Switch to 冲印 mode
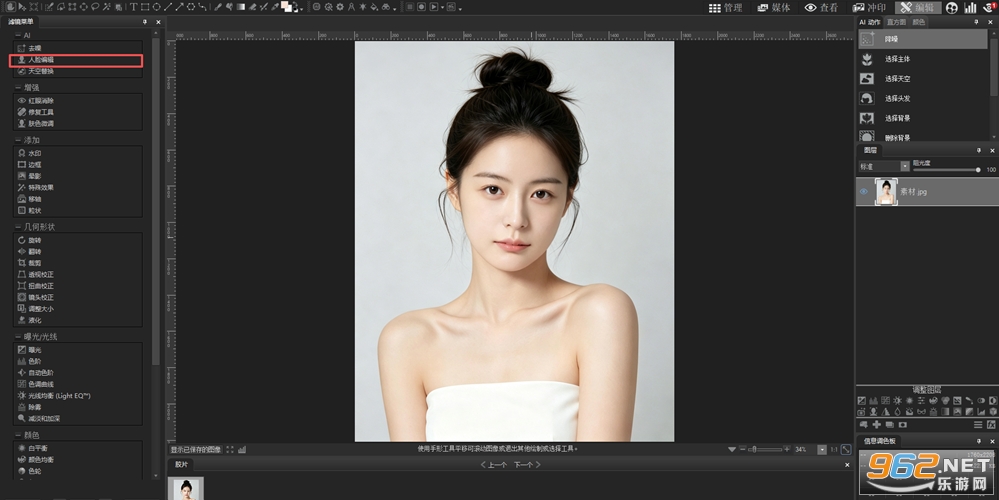The image size is (999, 500). (x=870, y=8)
